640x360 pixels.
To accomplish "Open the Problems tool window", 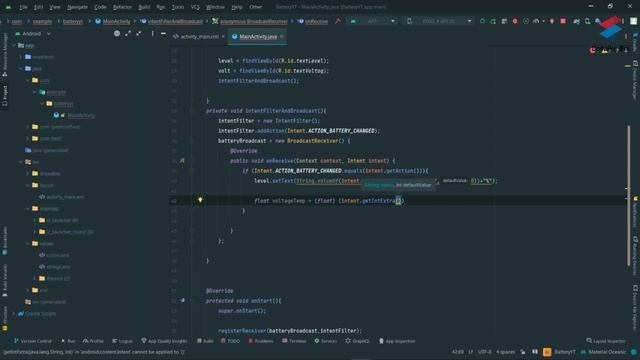I will (261, 341).
